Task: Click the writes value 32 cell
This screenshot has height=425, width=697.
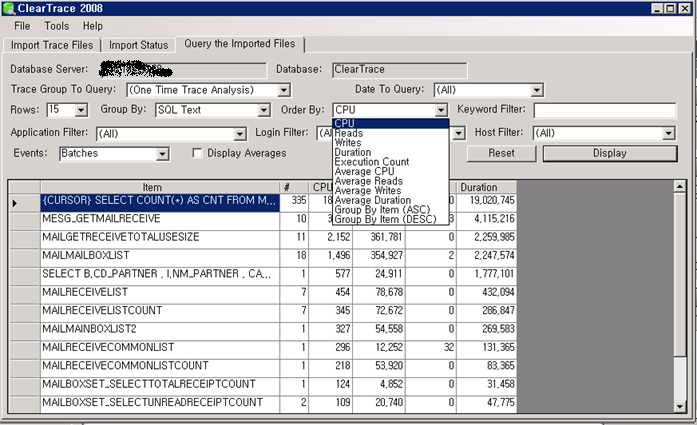Action: click(431, 349)
